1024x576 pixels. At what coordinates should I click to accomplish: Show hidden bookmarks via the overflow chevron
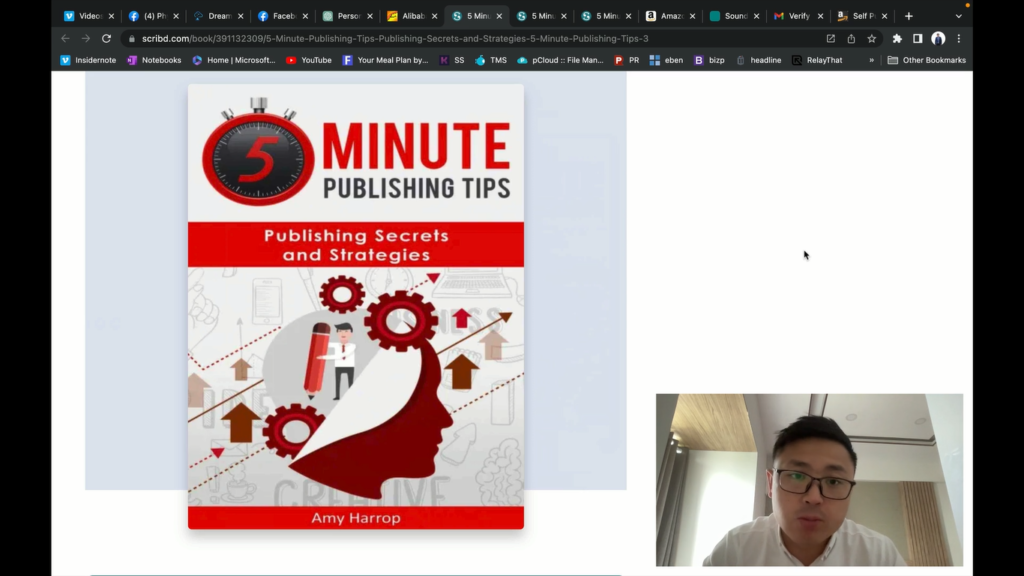[871, 60]
